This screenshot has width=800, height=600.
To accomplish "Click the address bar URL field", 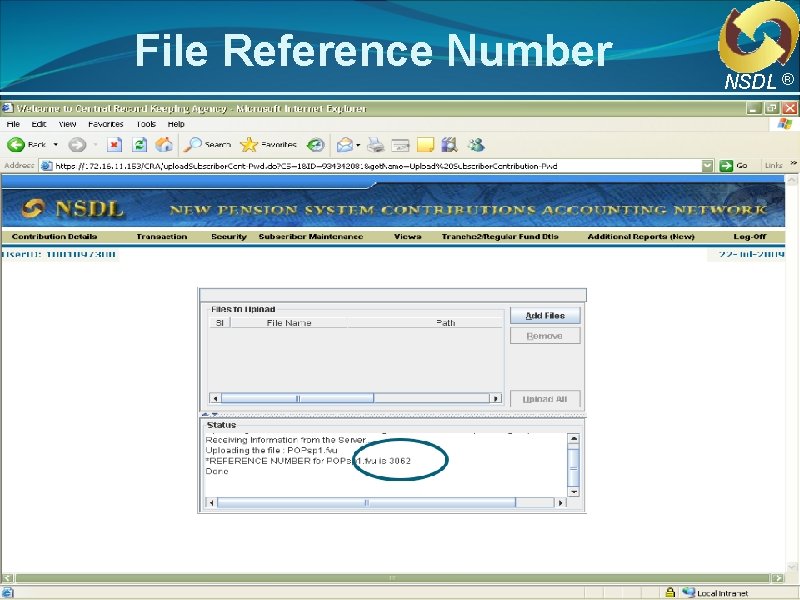I will pyautogui.click(x=378, y=166).
